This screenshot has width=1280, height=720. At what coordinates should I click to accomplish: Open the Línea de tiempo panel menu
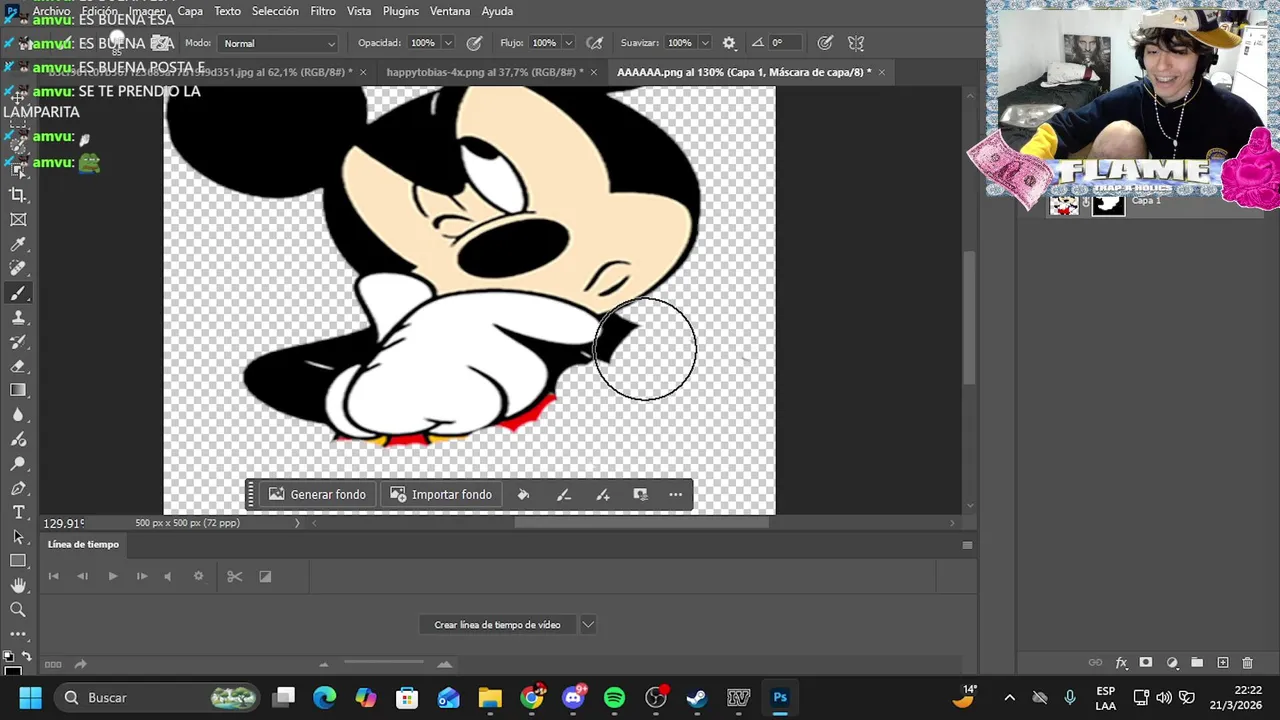pyautogui.click(x=967, y=545)
